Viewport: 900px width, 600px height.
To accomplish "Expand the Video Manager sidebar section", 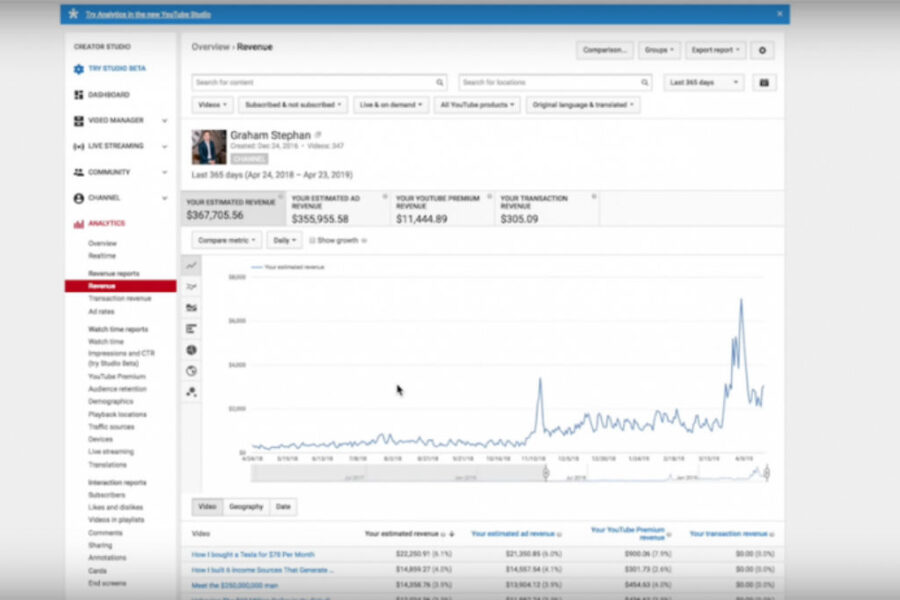I will tap(165, 121).
